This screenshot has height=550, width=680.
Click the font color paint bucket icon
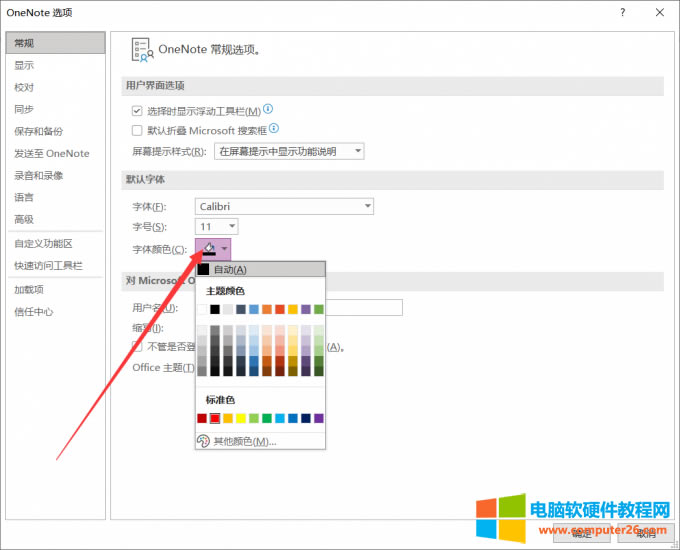coord(209,249)
